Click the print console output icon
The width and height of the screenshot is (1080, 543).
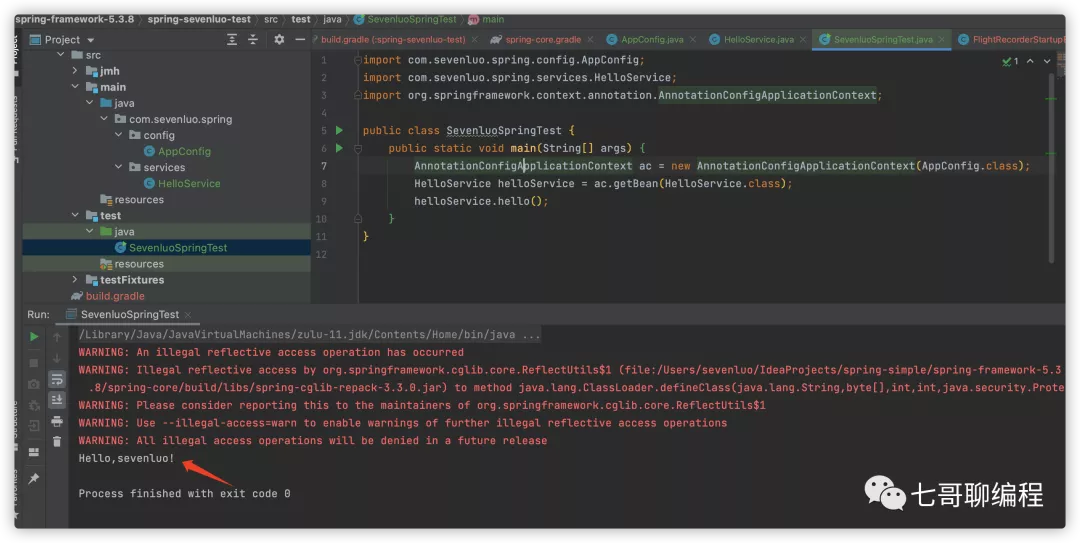point(57,421)
